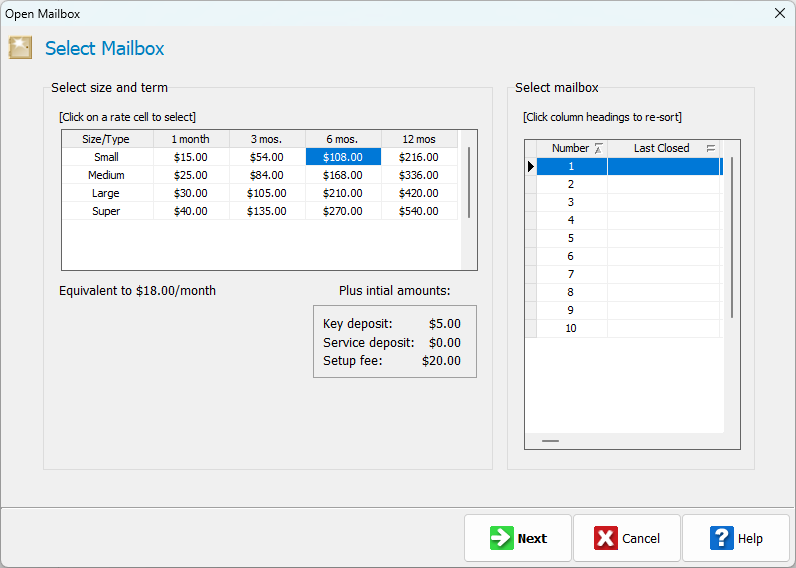Select the Small 12 mos rate $216.00

coord(419,157)
